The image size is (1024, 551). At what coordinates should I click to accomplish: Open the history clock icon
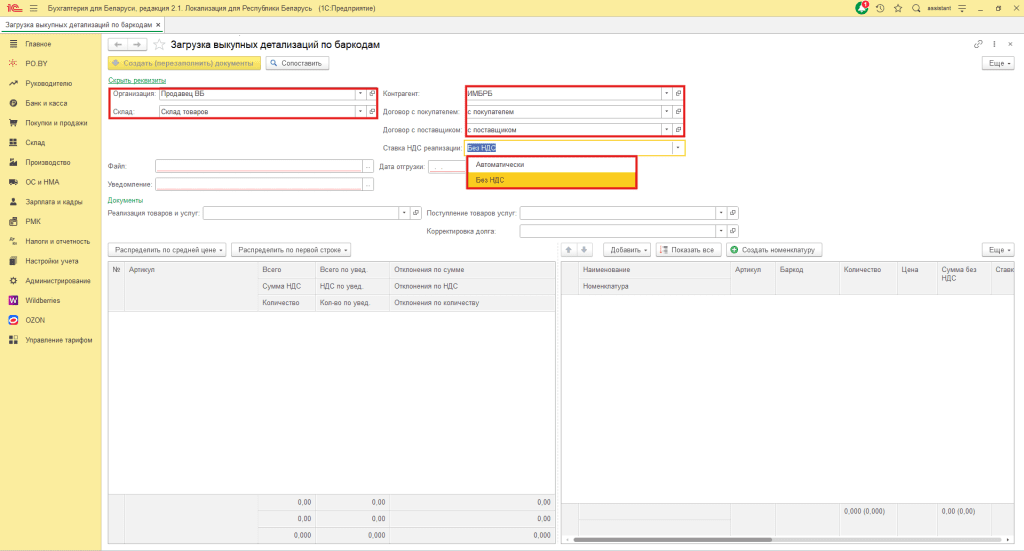880,8
